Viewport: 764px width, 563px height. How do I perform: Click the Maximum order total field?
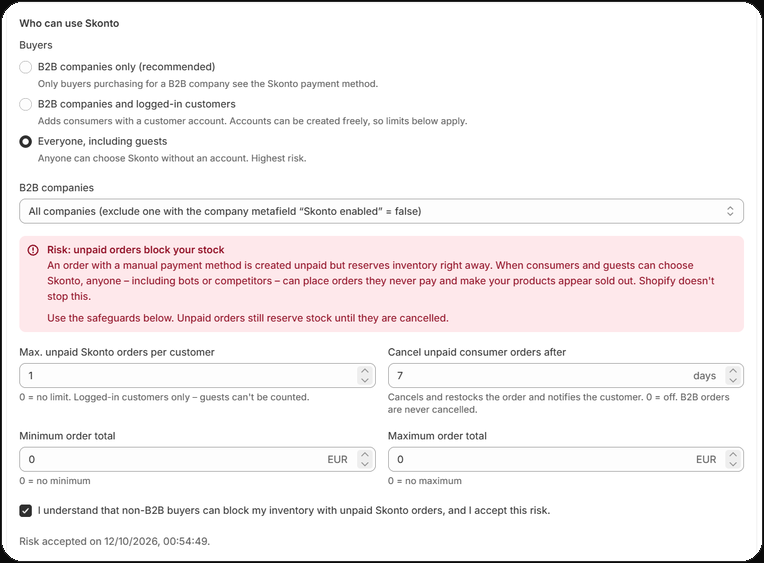click(x=566, y=459)
